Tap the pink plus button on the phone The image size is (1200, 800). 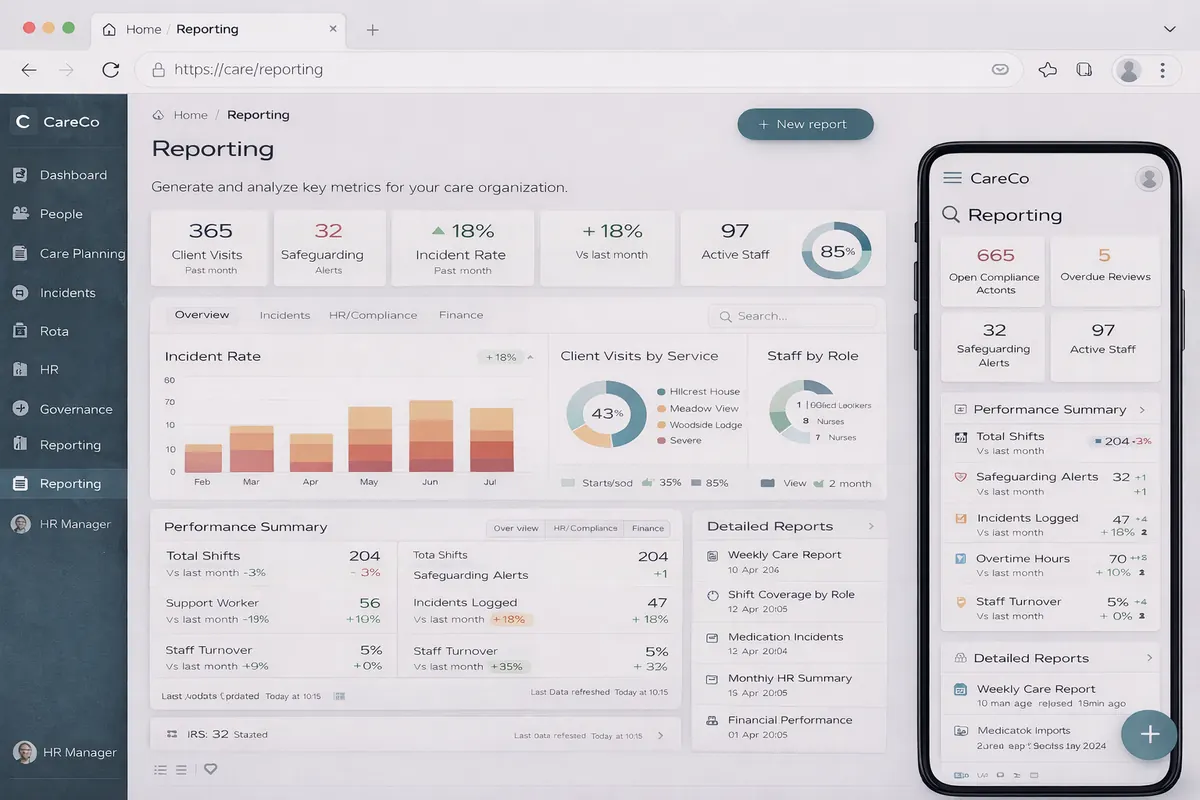(1148, 734)
